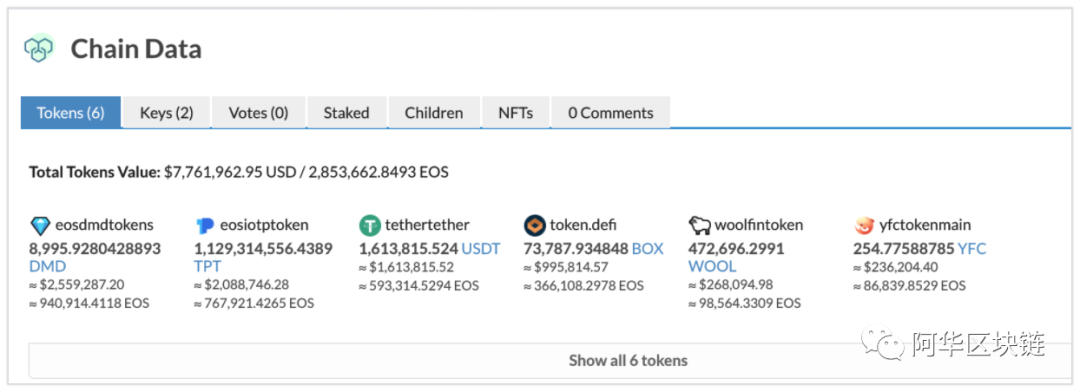Click the ≈ 86,839.8529 EOS value
The height and width of the screenshot is (392, 1080).
coord(910,286)
